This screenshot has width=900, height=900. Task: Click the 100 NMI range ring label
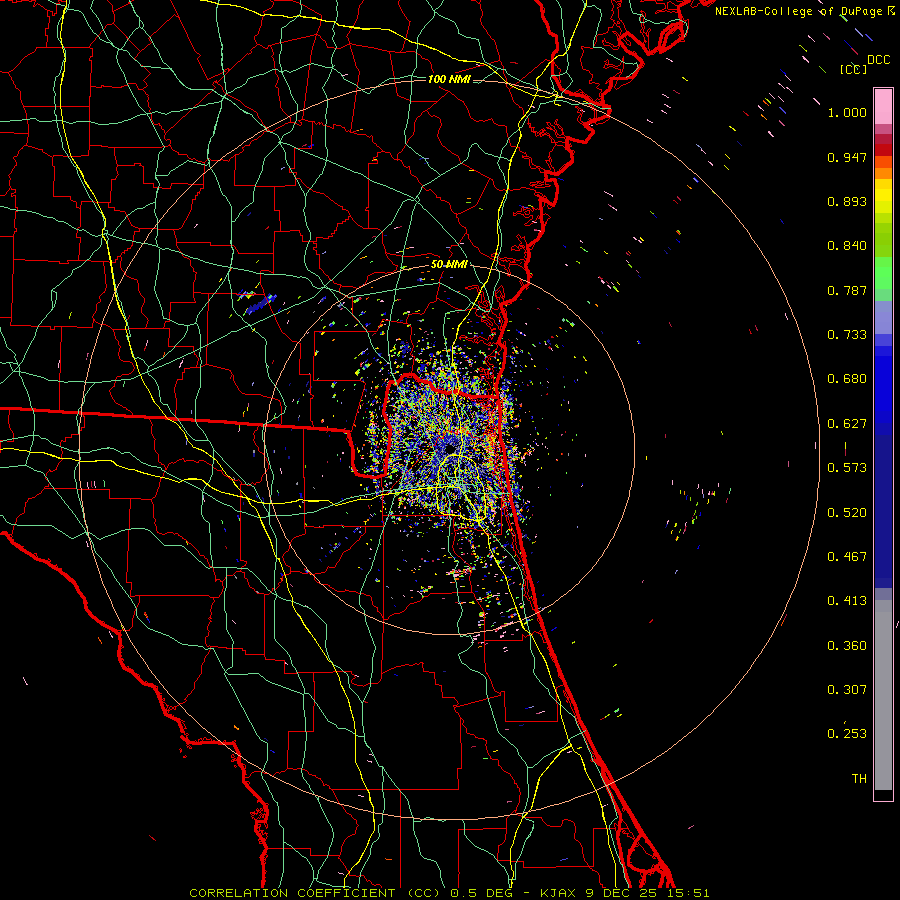(x=449, y=79)
